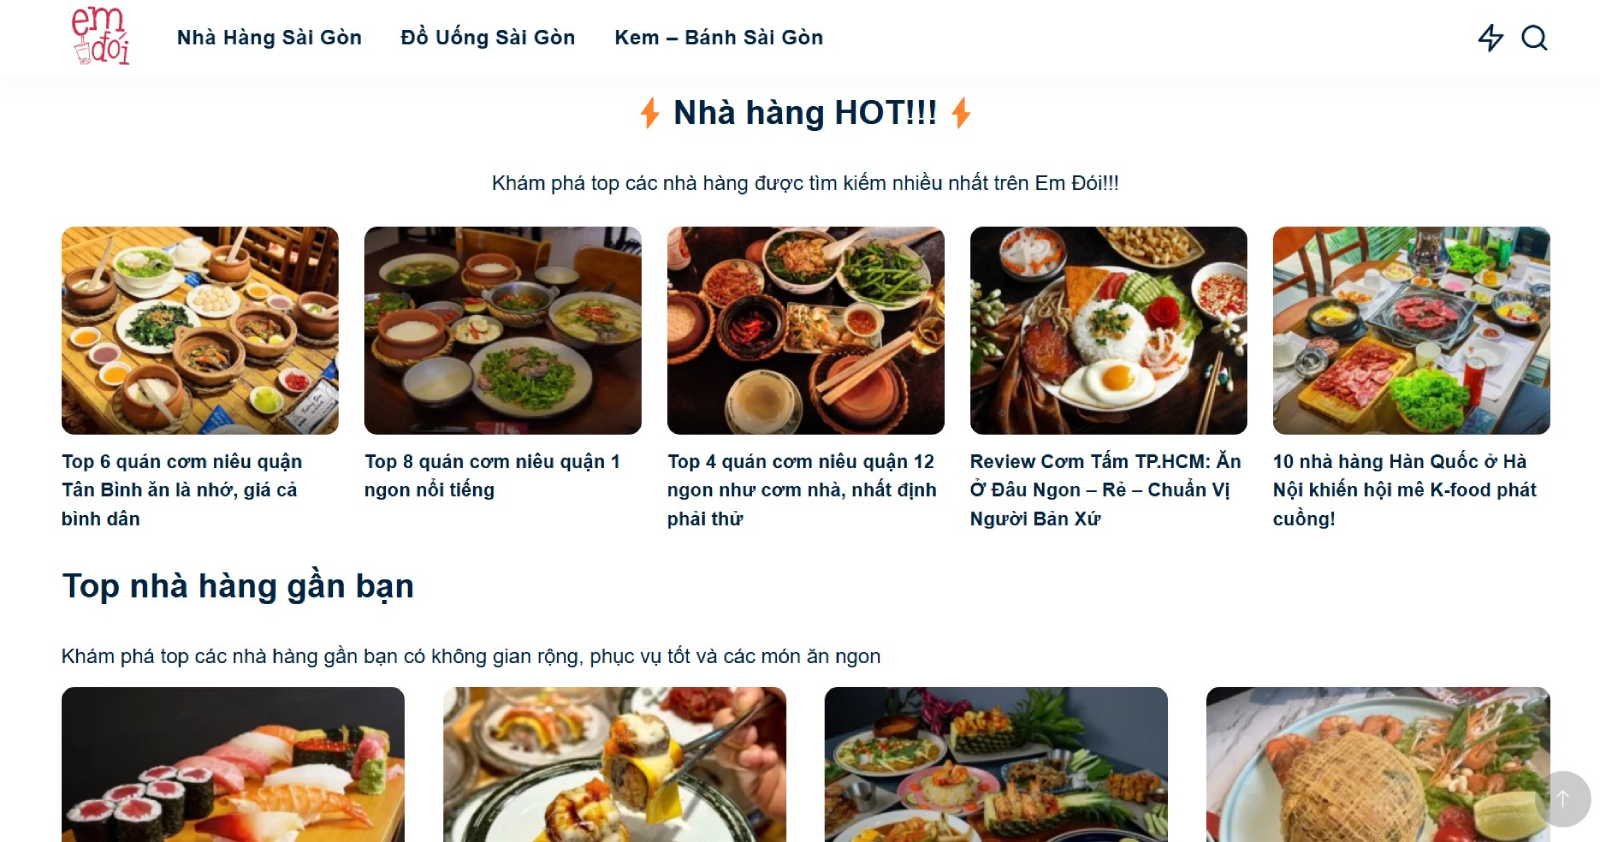Click the Korean BBQ table thumbnail
Image resolution: width=1600 pixels, height=842 pixels.
pyautogui.click(x=1411, y=331)
